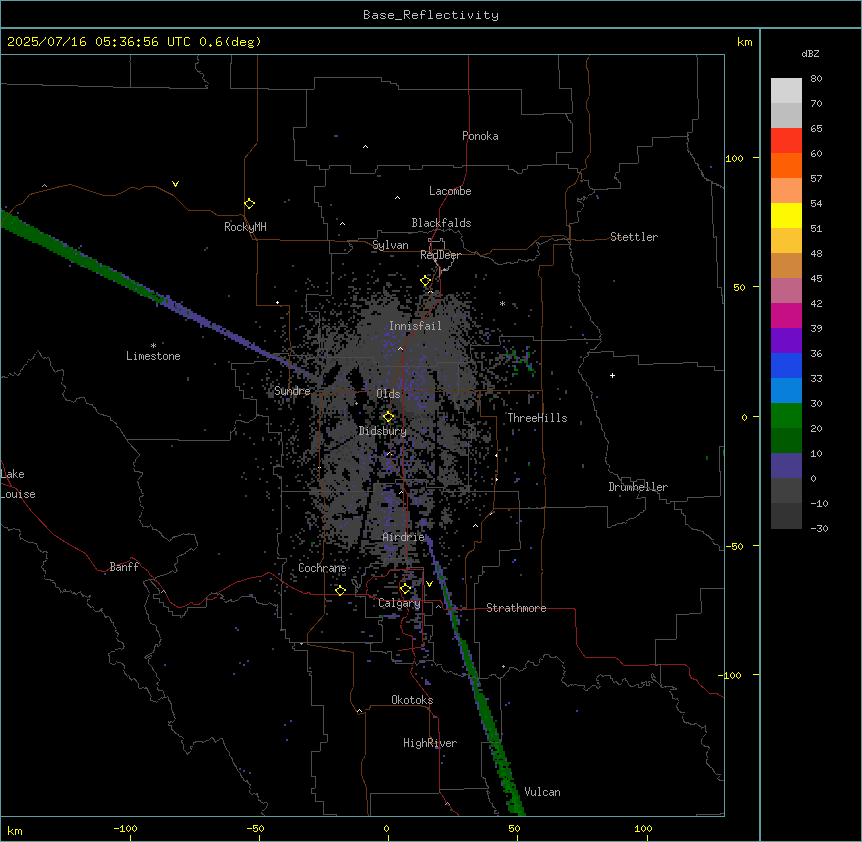862x842 pixels.
Task: Click the Vulcan label
Action: click(x=542, y=792)
